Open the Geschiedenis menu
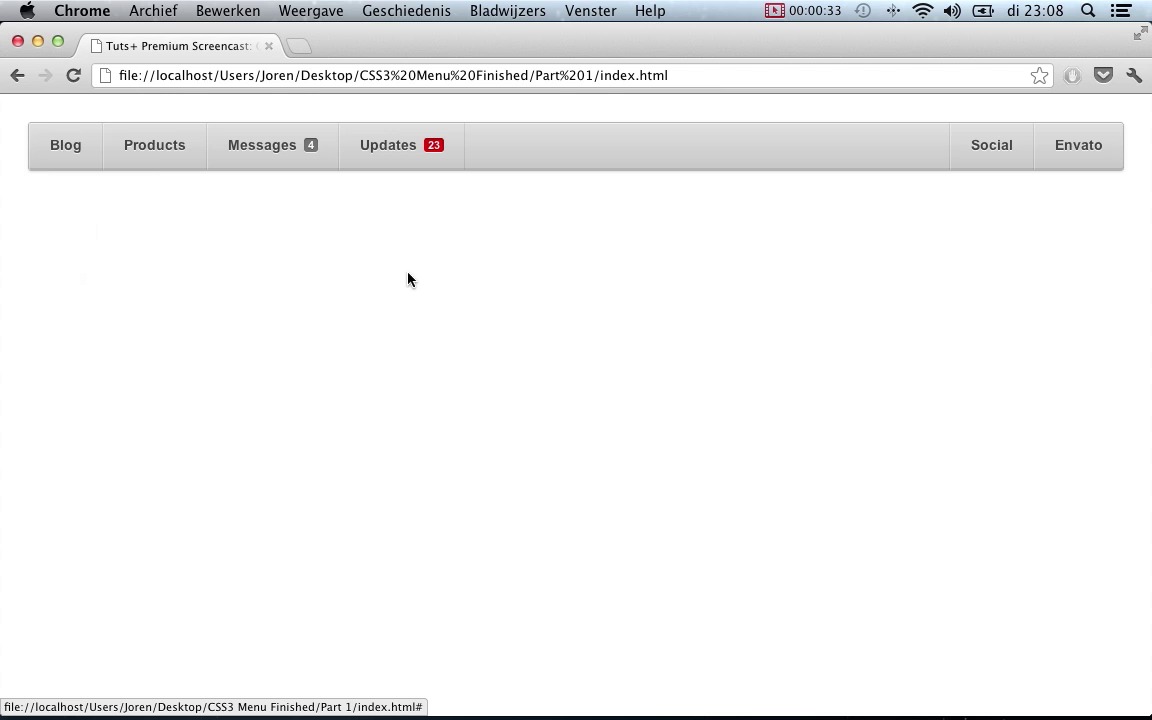This screenshot has width=1152, height=720. pyautogui.click(x=406, y=10)
